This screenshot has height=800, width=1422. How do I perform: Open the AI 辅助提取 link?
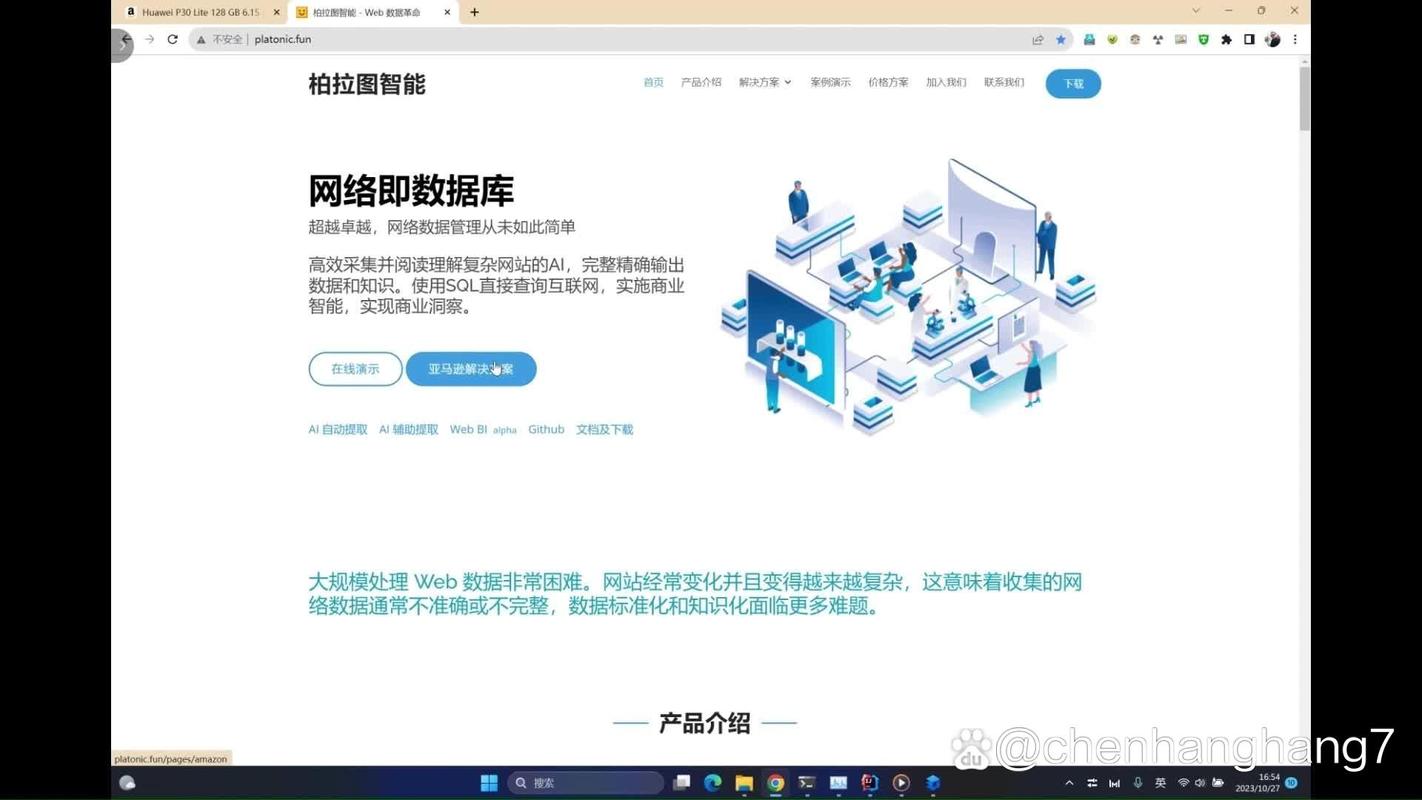(x=408, y=430)
